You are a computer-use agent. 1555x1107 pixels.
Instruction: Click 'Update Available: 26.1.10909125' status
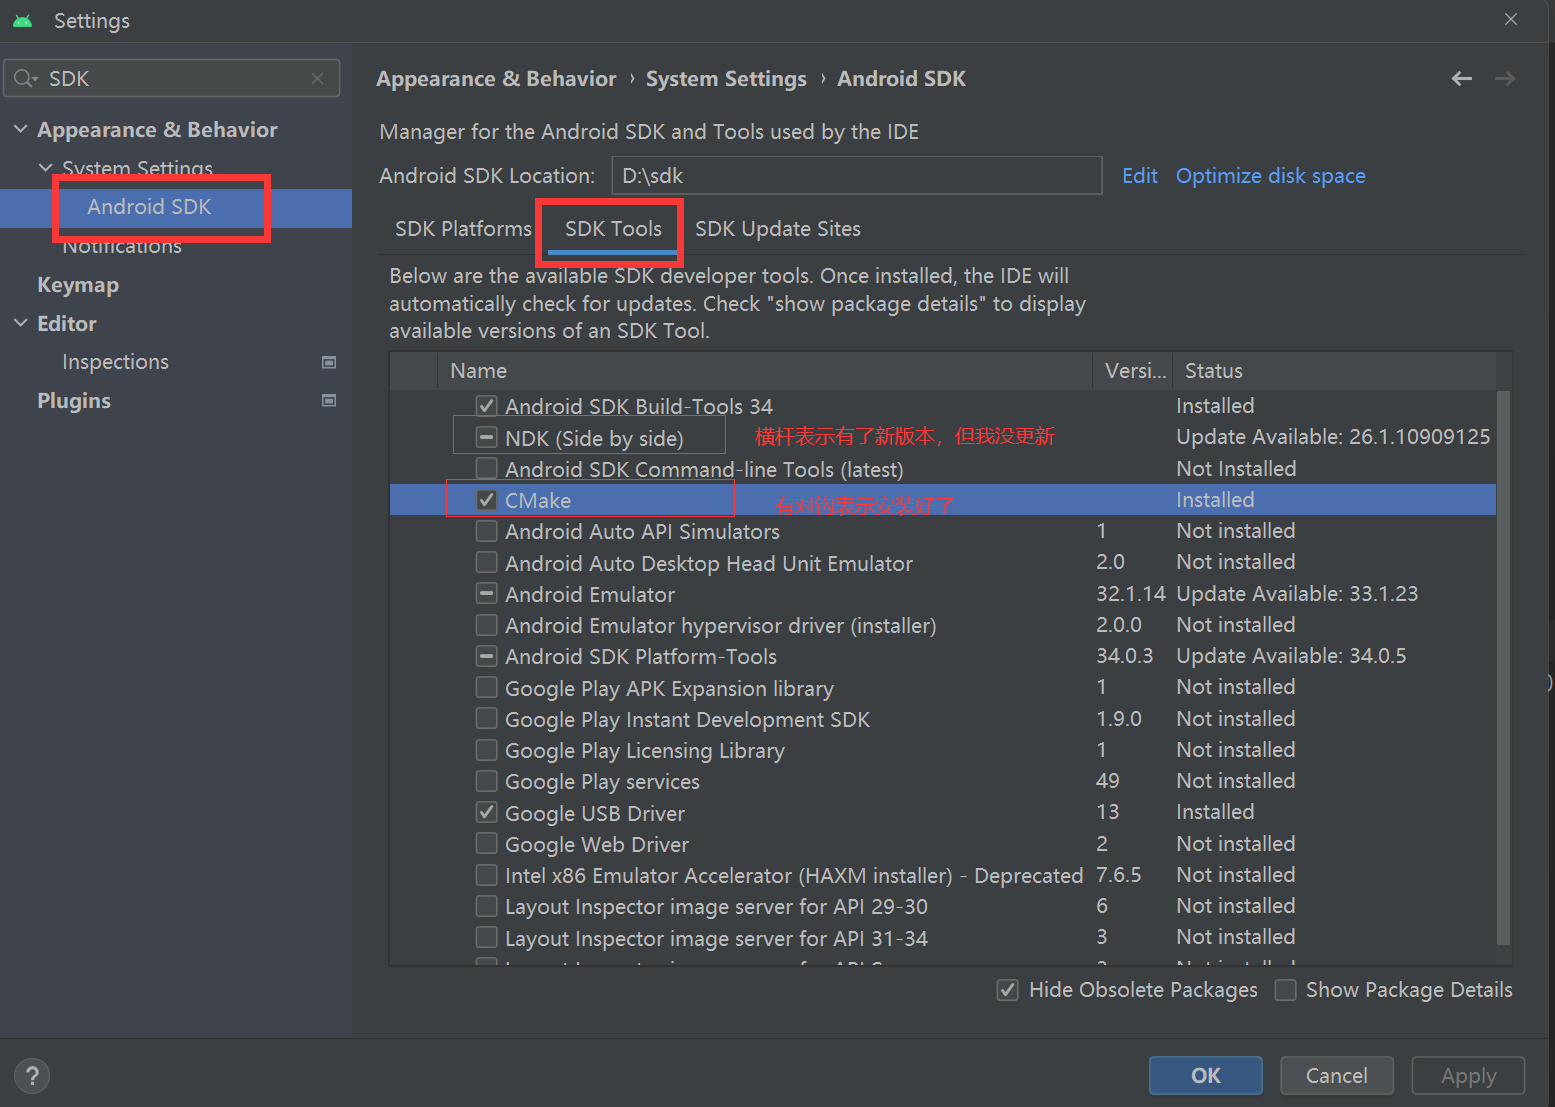[1333, 437]
